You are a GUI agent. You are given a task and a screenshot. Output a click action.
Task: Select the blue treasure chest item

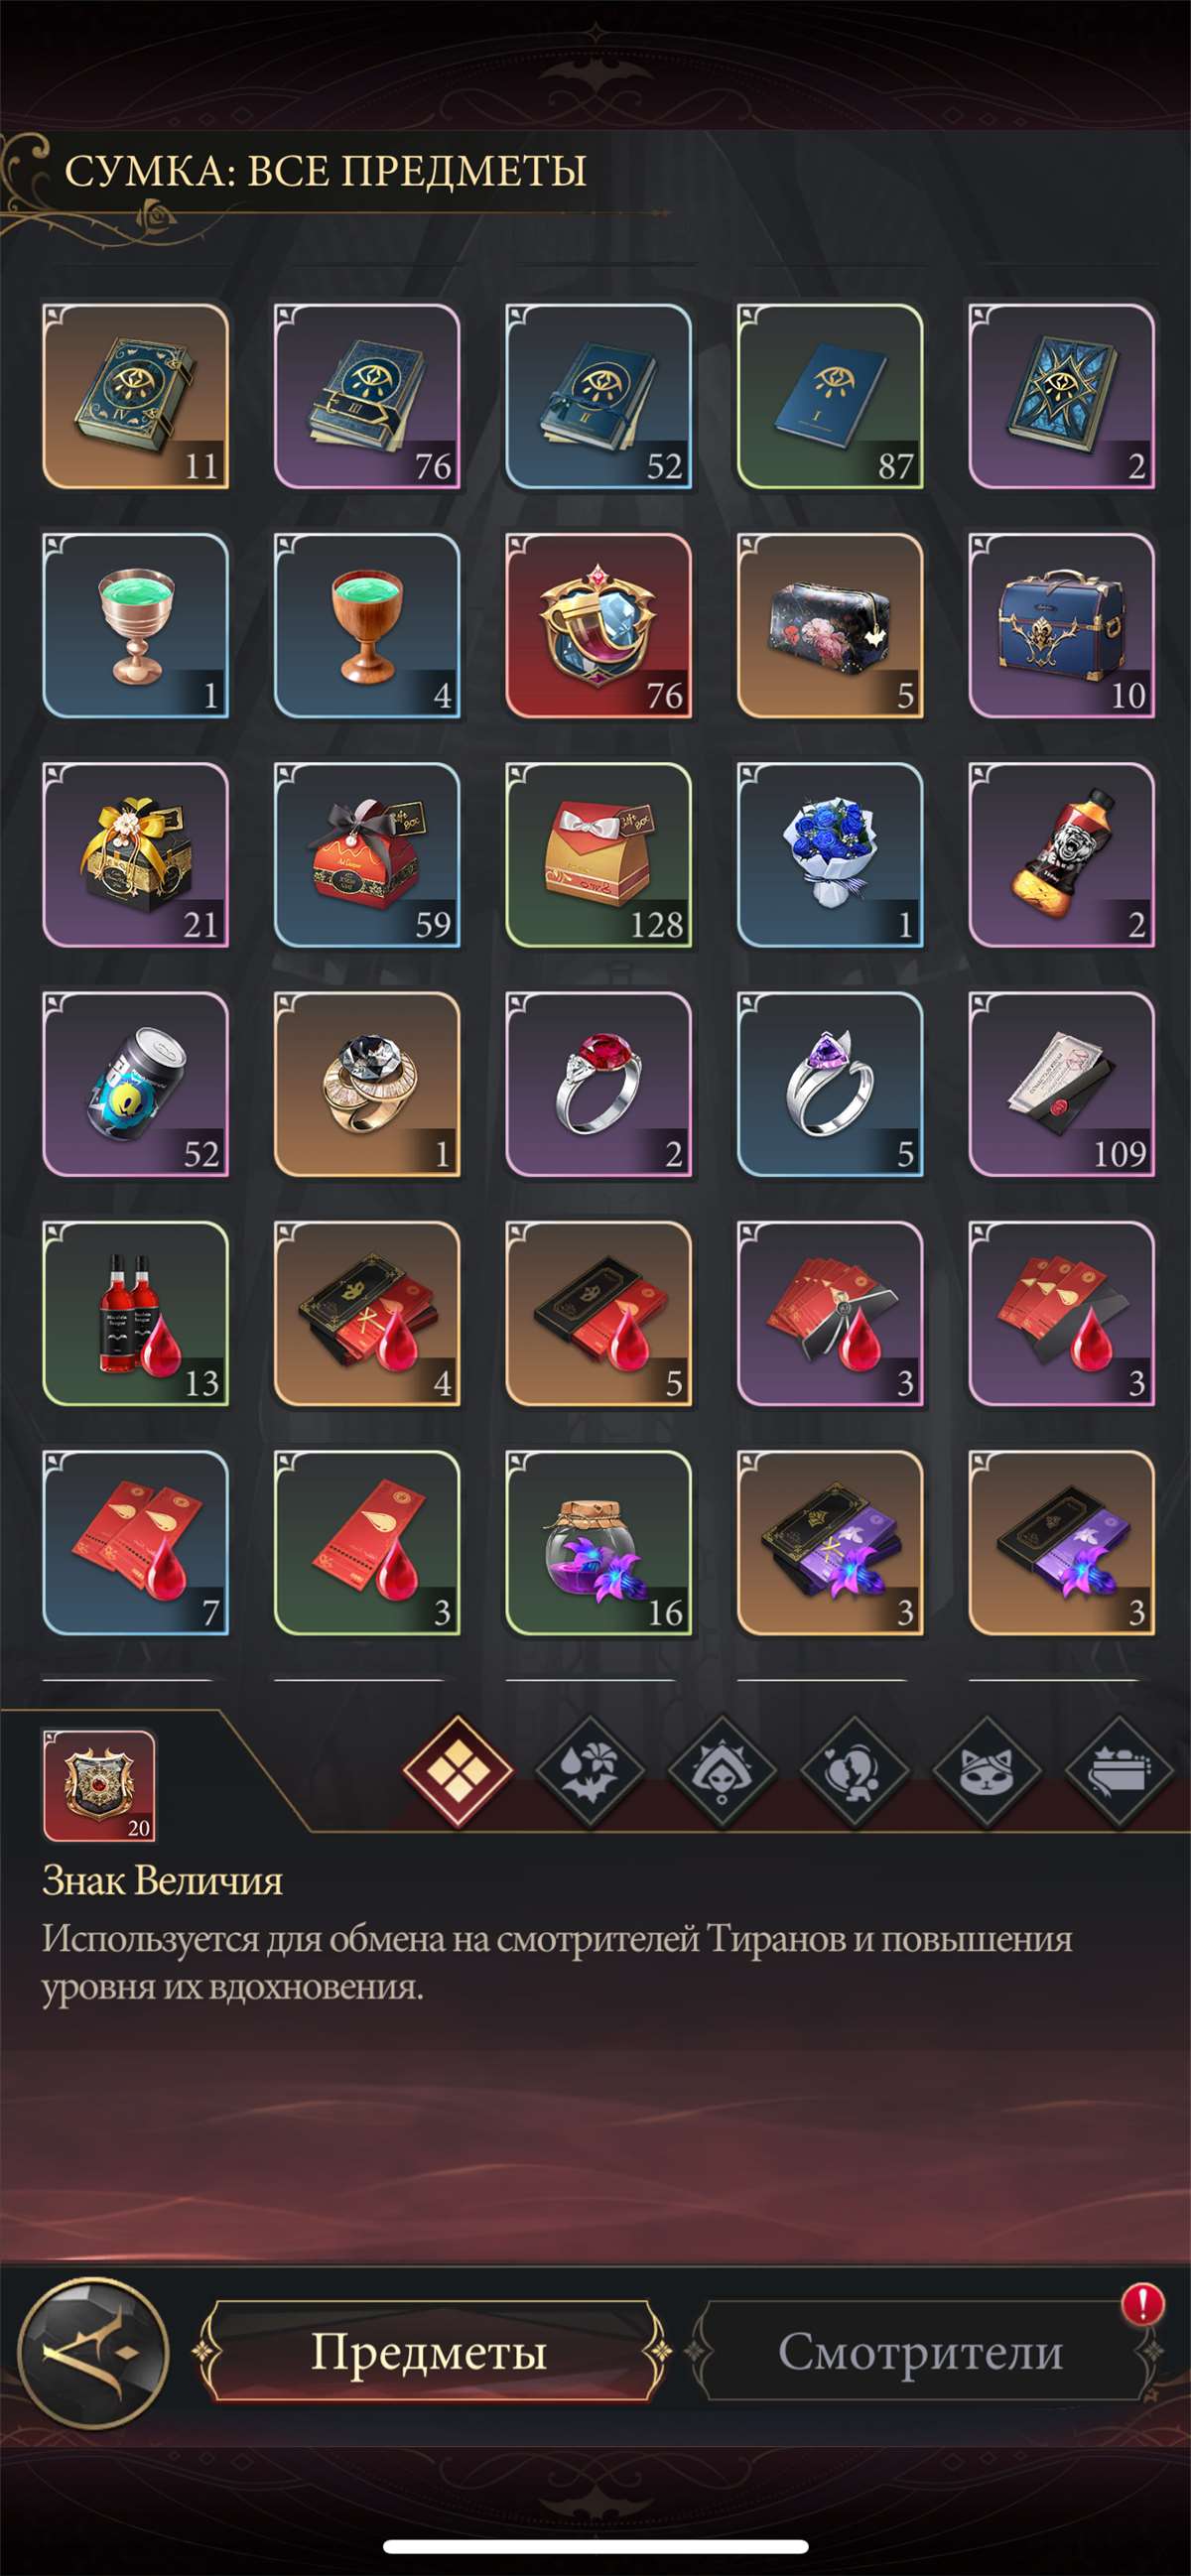pos(1062,626)
